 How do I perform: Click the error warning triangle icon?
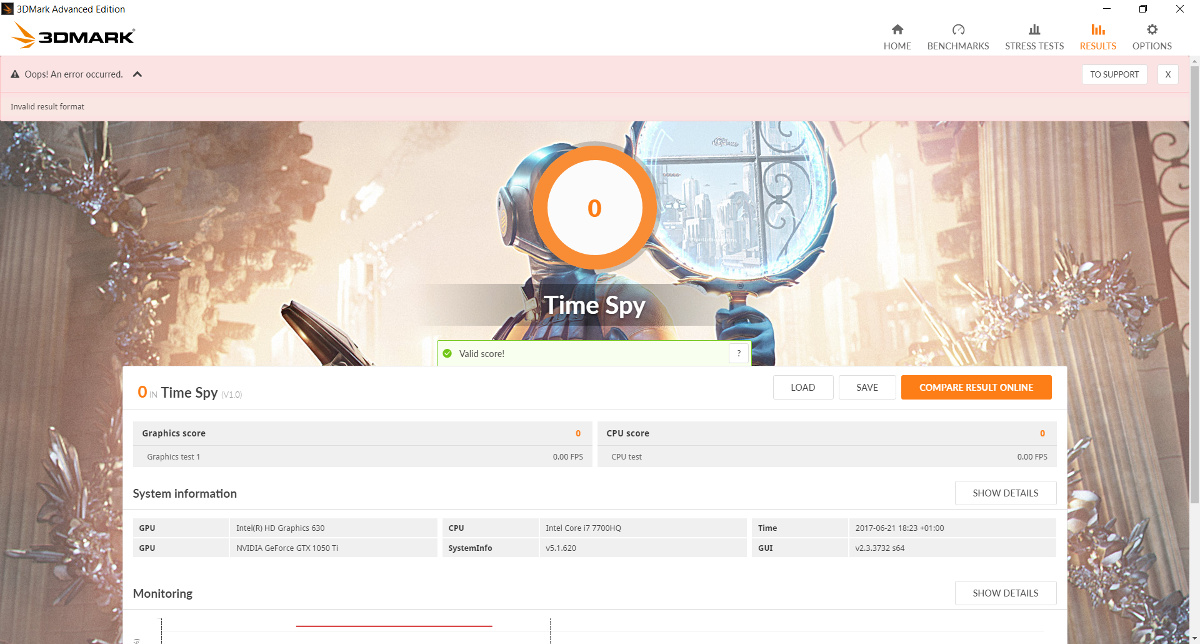coord(16,74)
